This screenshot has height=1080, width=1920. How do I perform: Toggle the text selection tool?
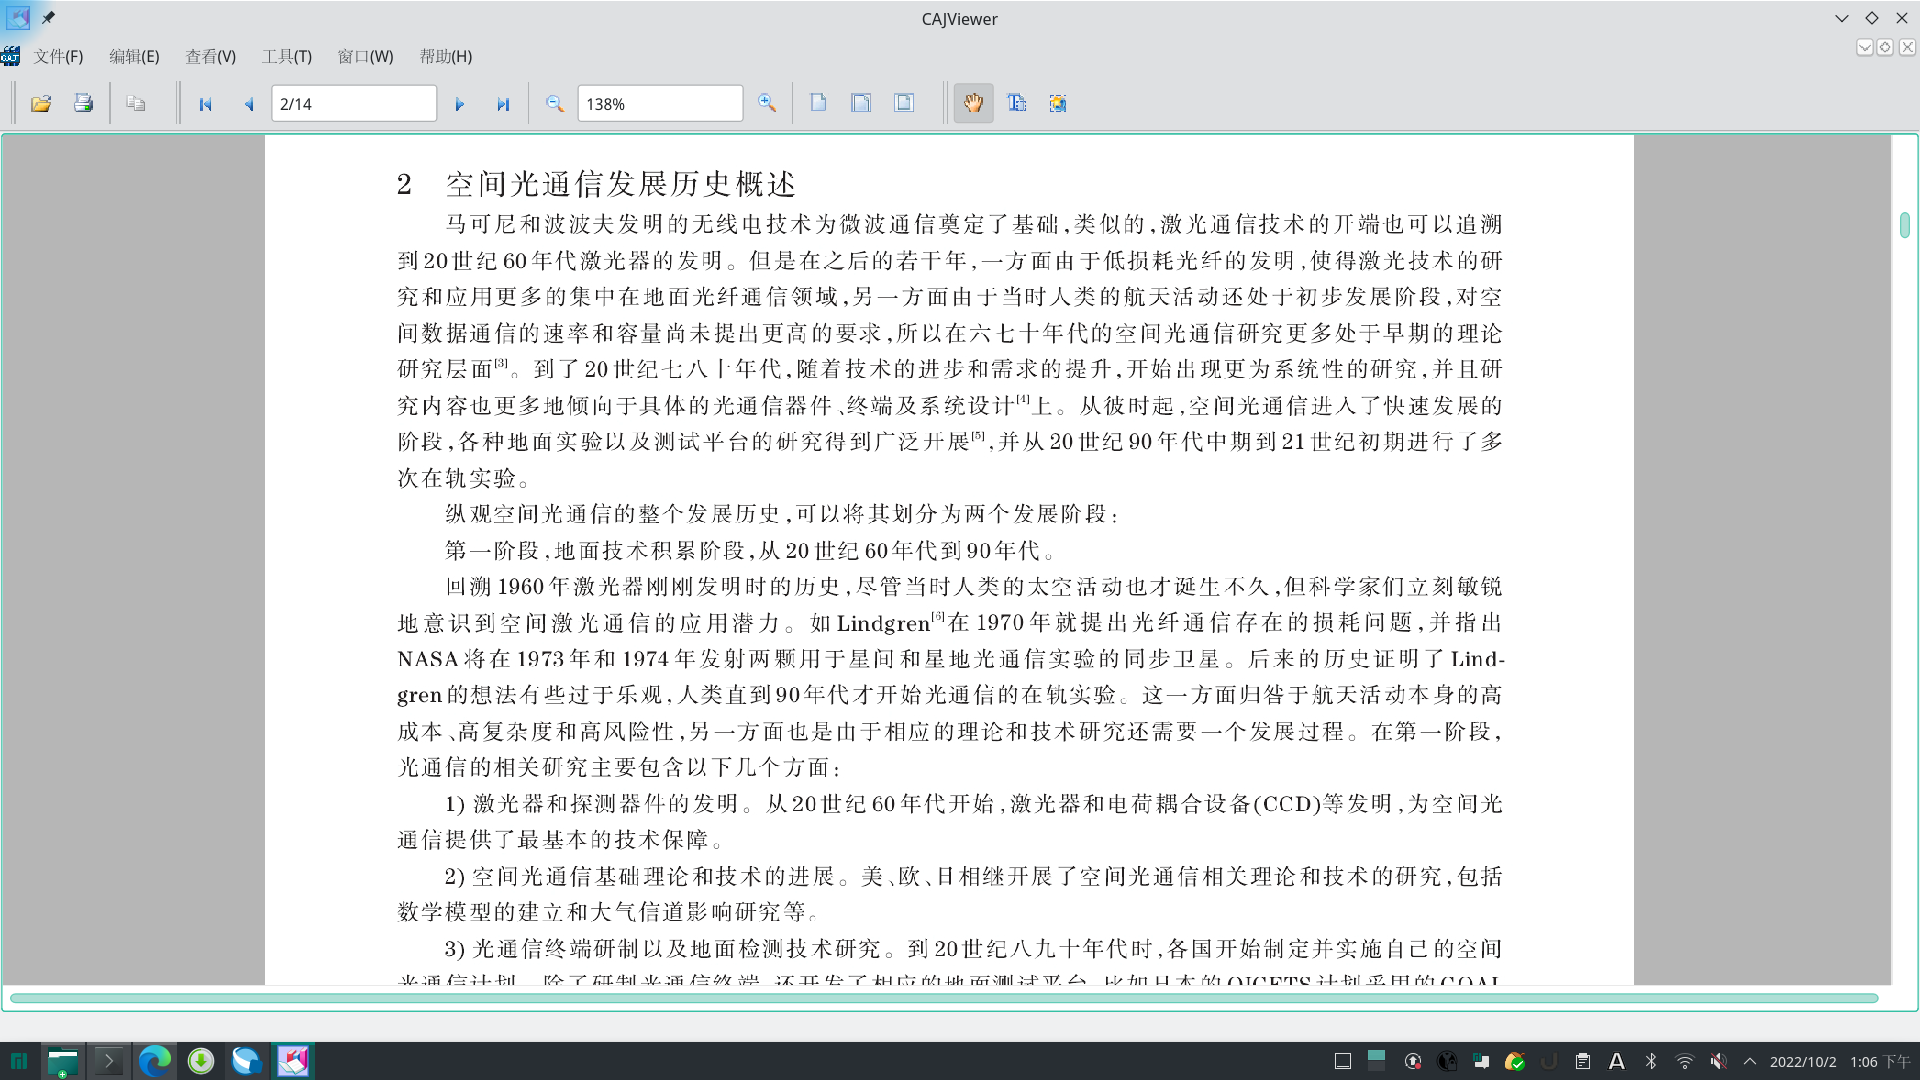point(1017,103)
